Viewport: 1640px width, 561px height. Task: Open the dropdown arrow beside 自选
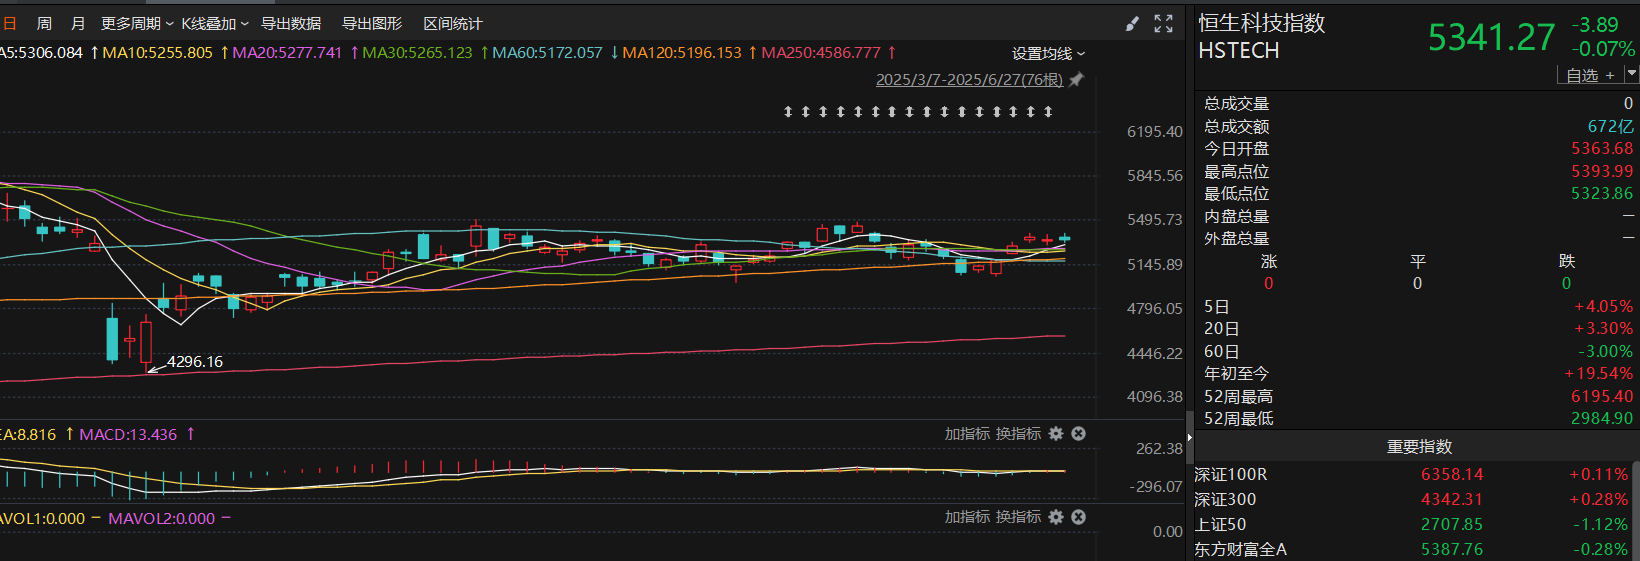pos(1631,74)
